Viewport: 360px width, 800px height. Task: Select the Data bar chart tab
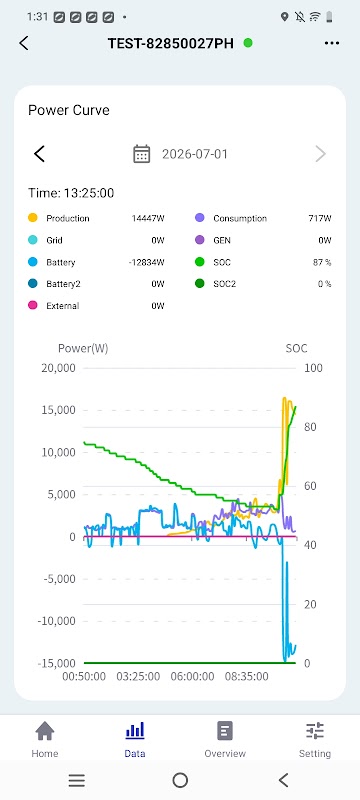[x=135, y=731]
